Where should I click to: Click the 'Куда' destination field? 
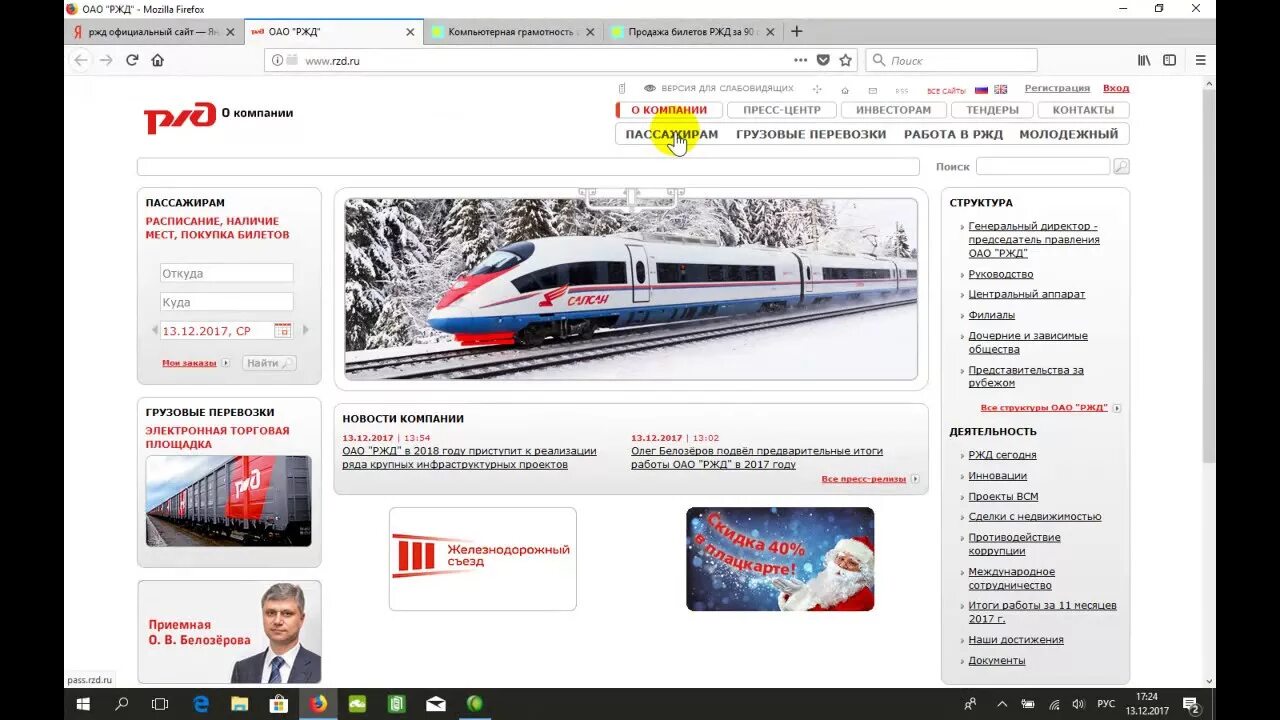227,301
